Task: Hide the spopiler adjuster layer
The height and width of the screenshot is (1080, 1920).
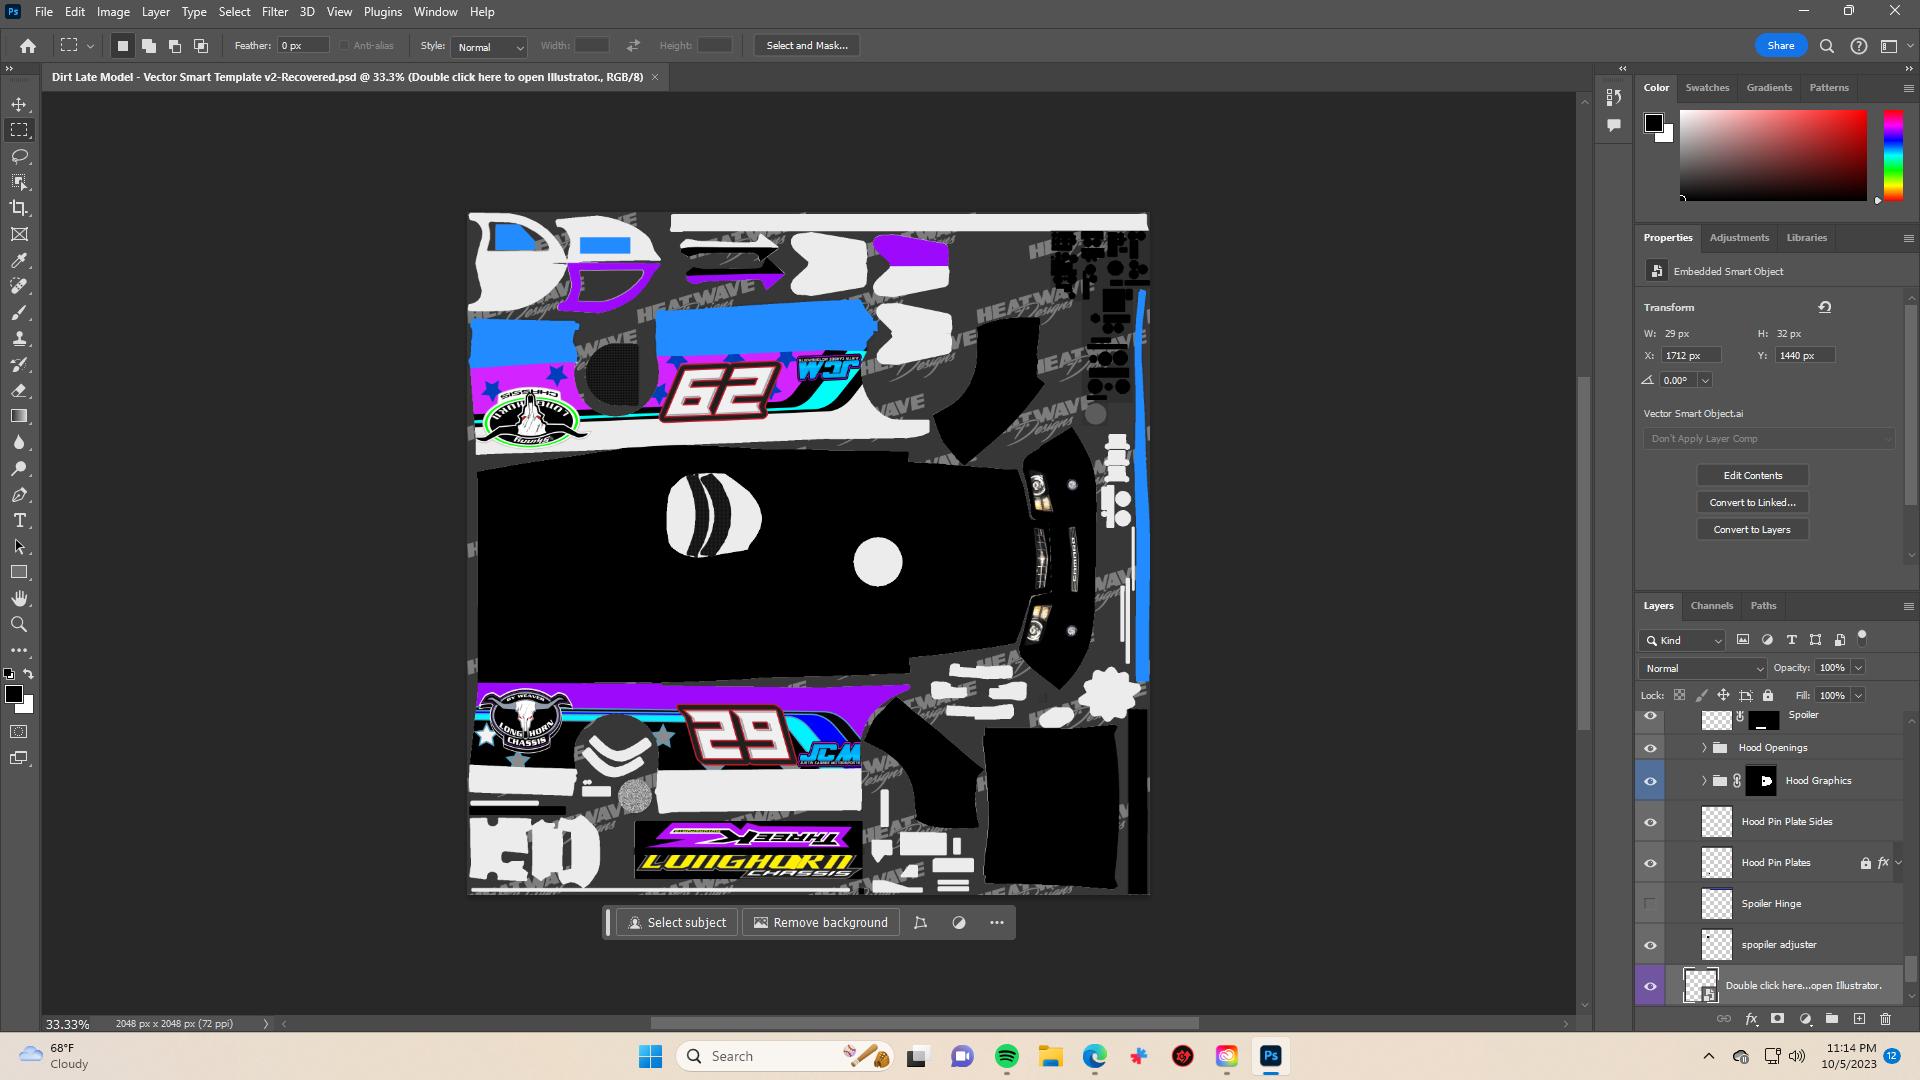Action: 1650,945
